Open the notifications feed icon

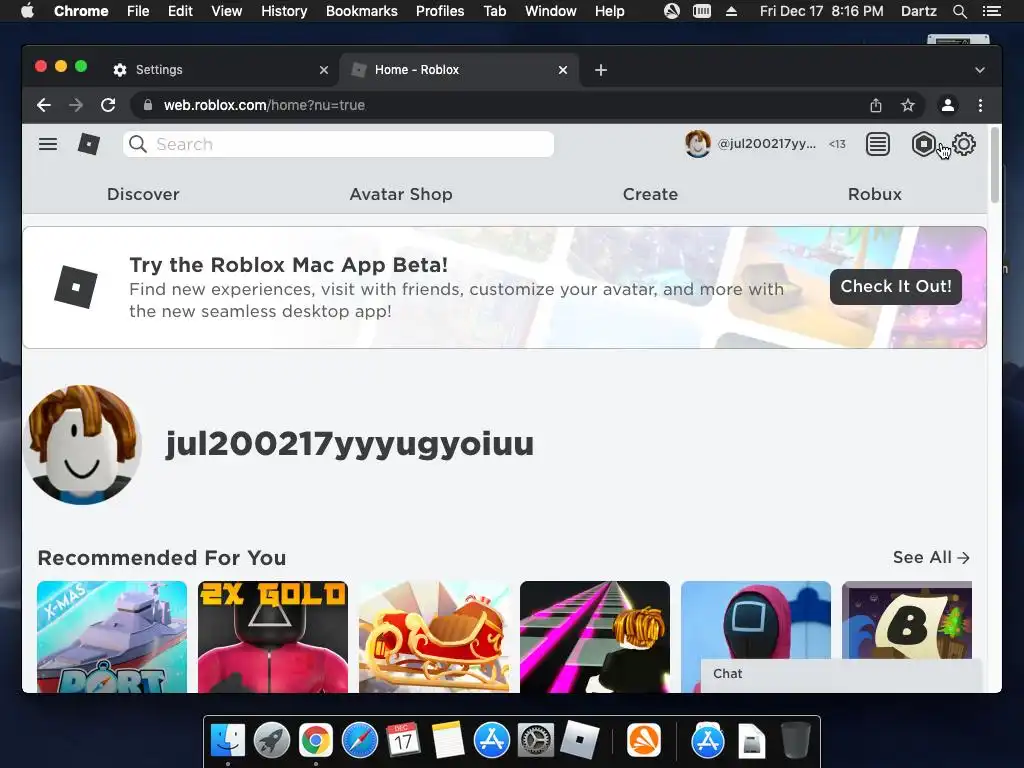[878, 144]
